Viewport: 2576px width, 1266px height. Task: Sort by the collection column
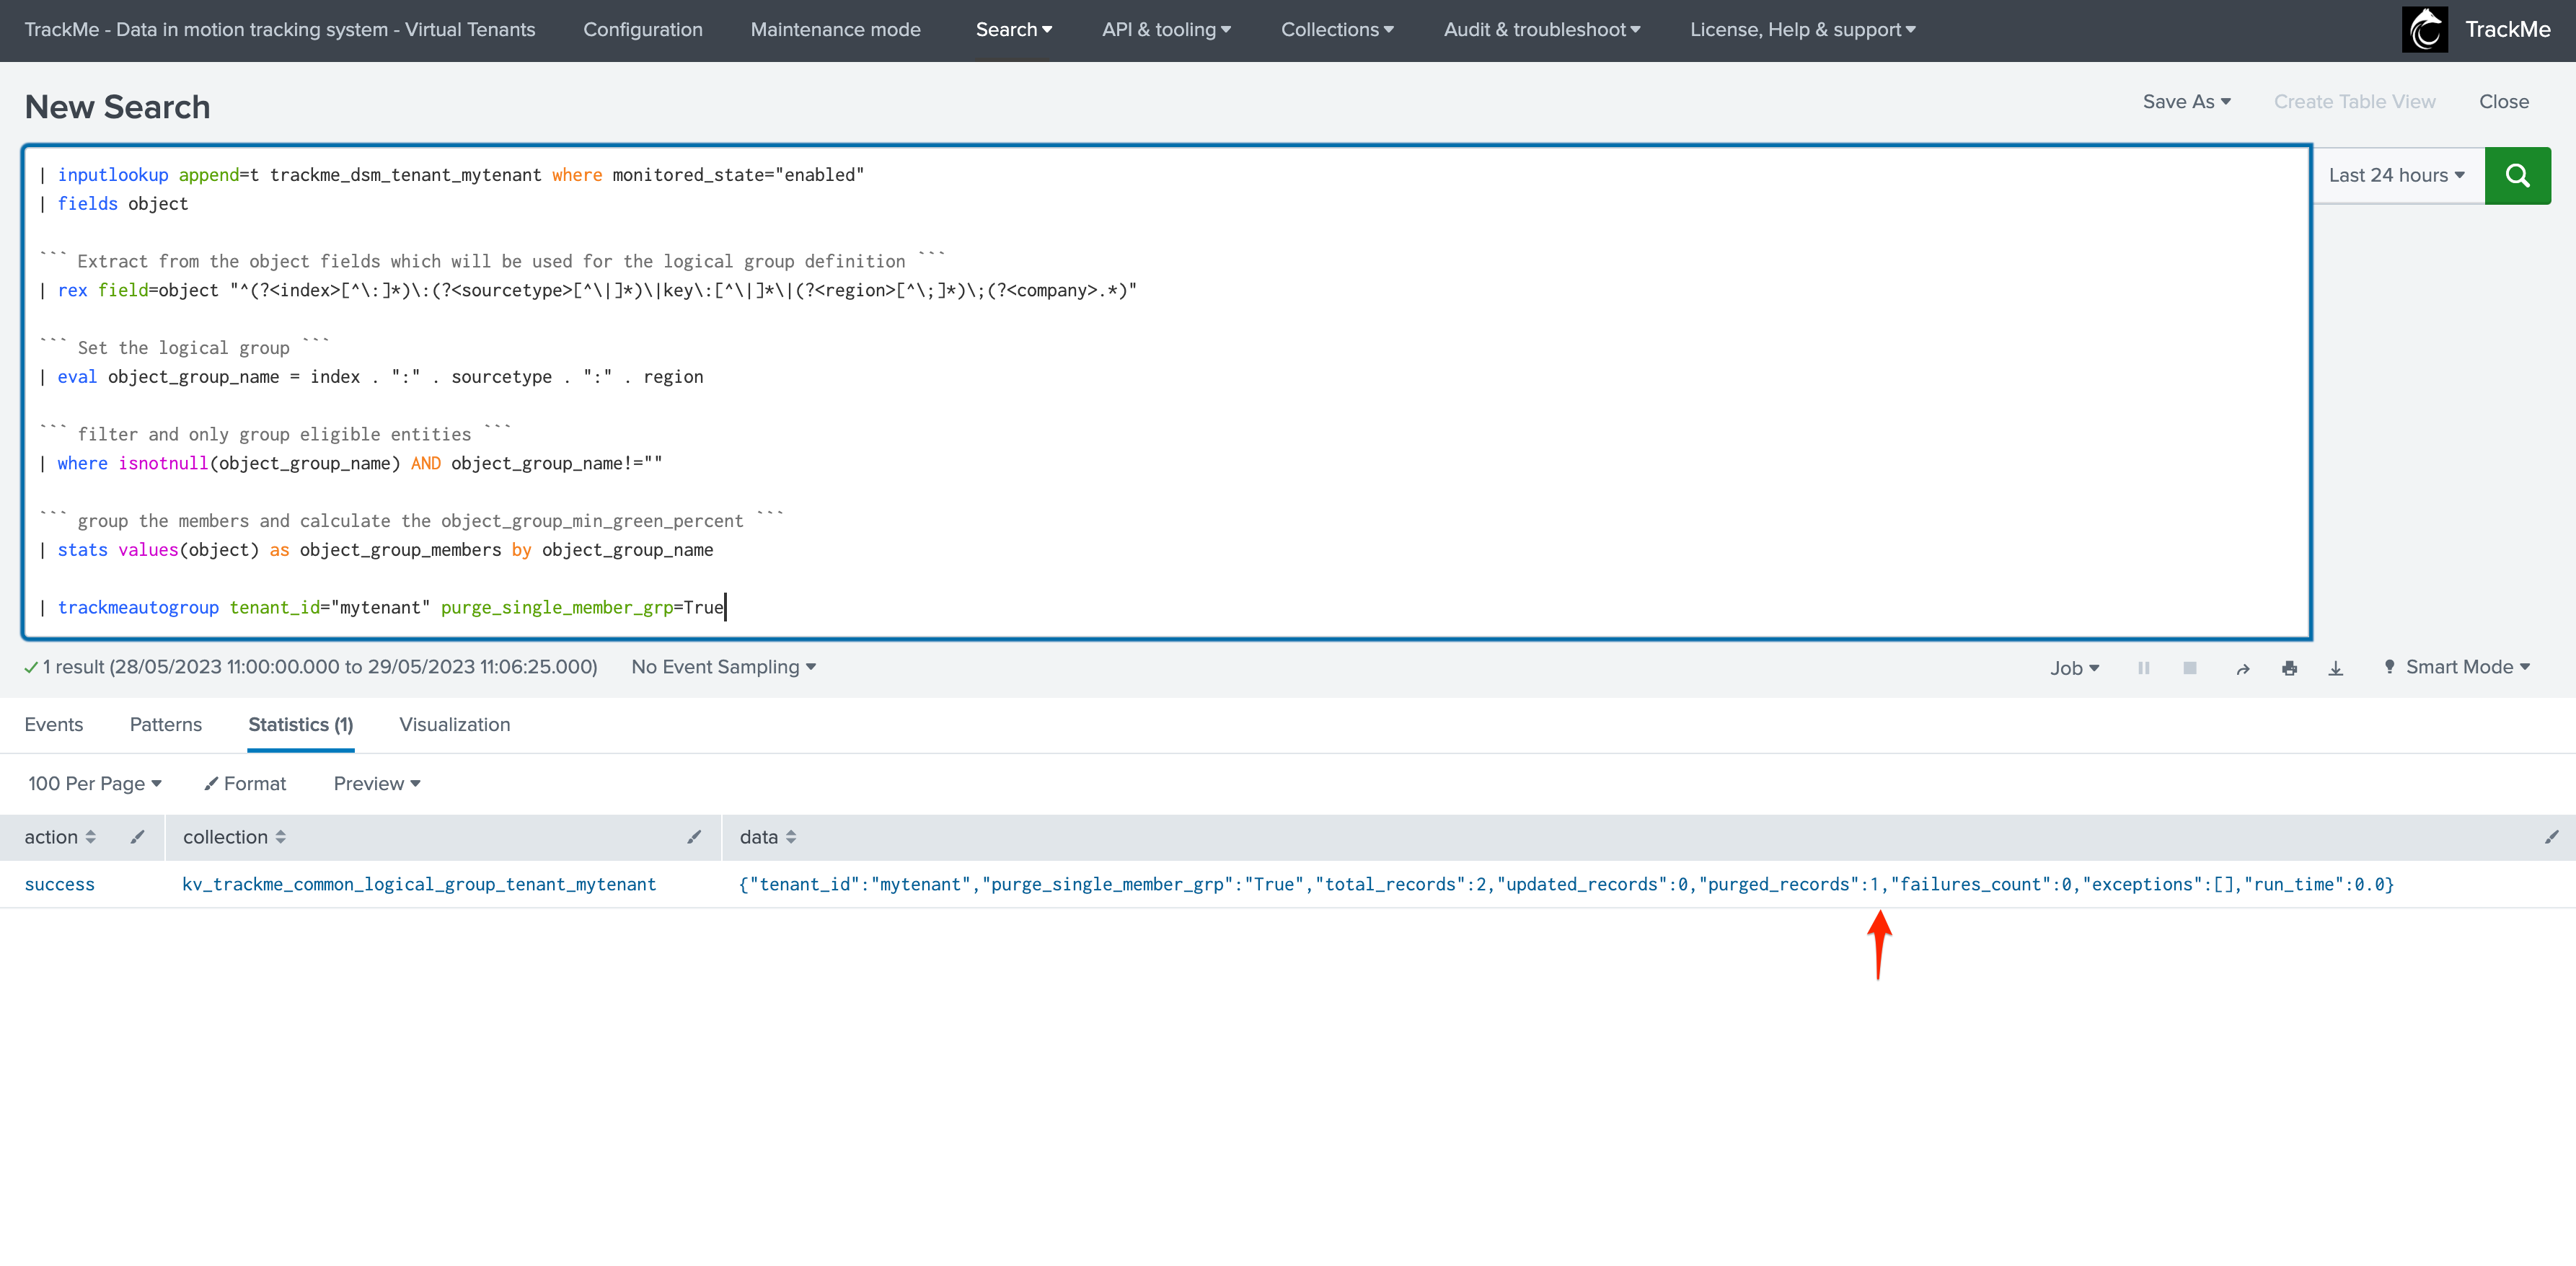234,837
